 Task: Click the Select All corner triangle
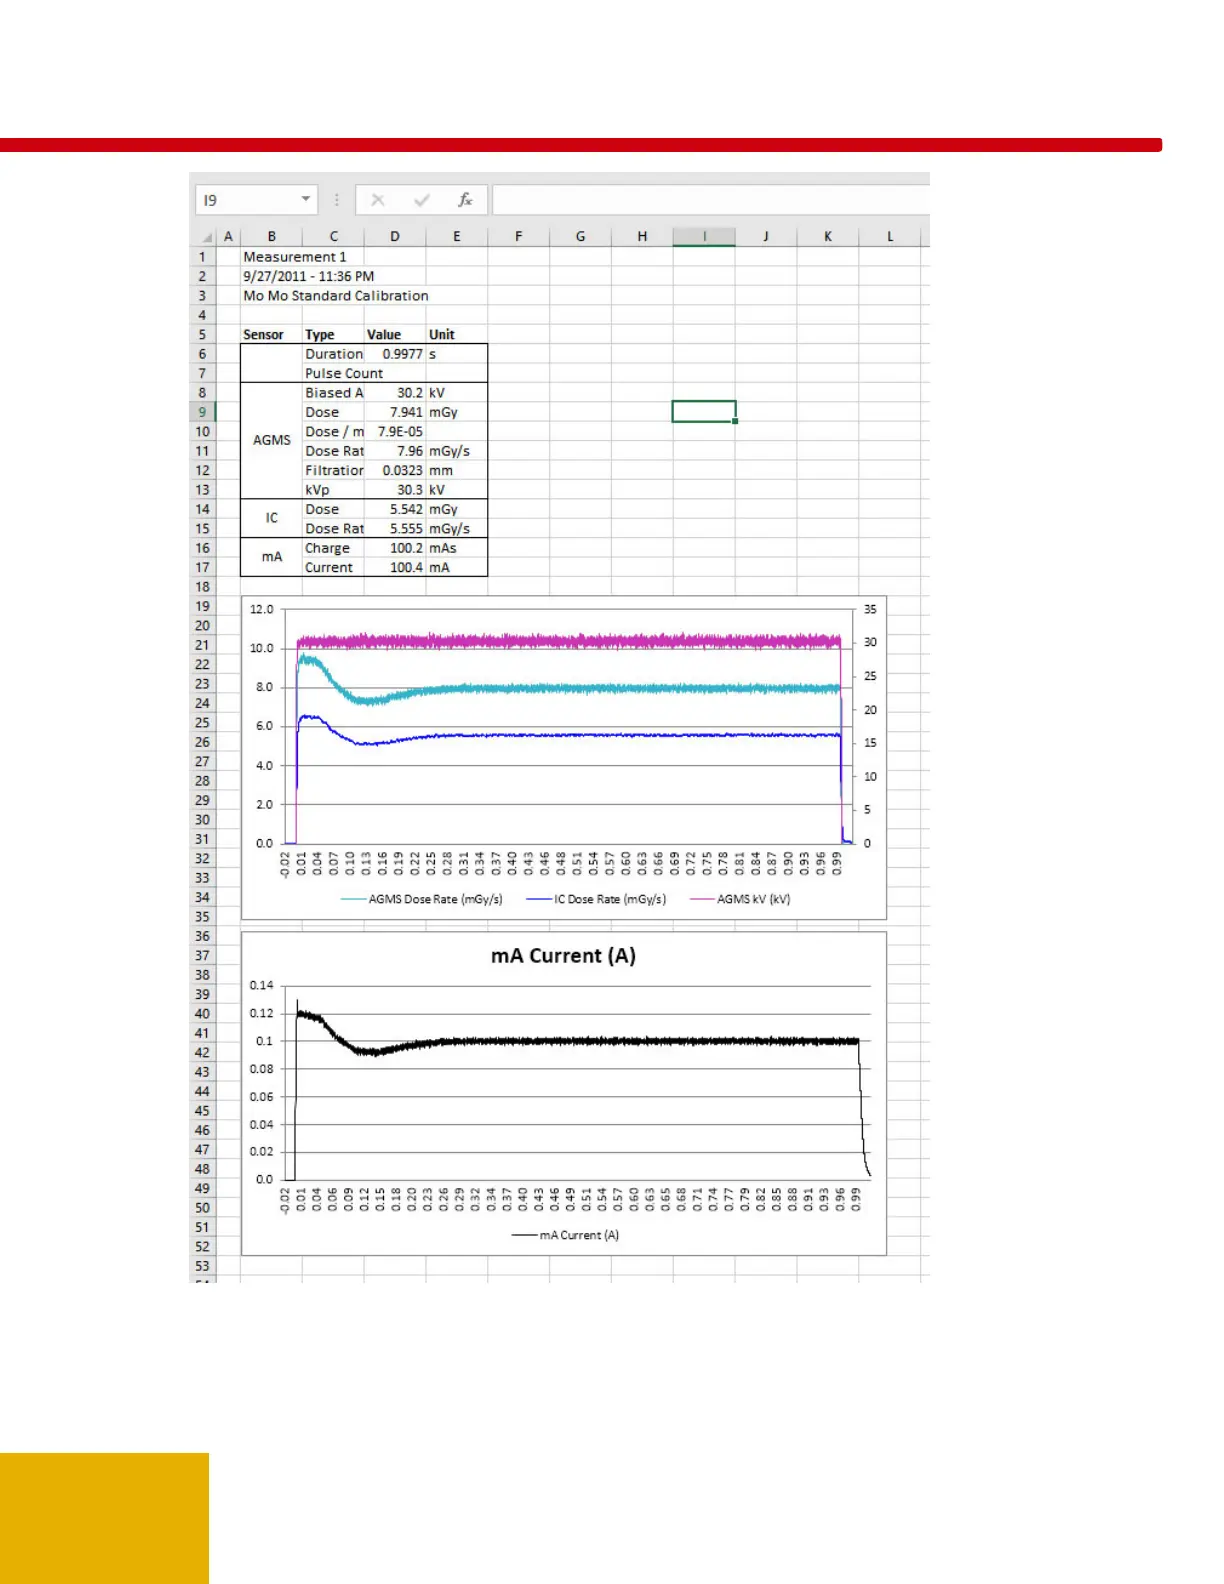point(207,237)
